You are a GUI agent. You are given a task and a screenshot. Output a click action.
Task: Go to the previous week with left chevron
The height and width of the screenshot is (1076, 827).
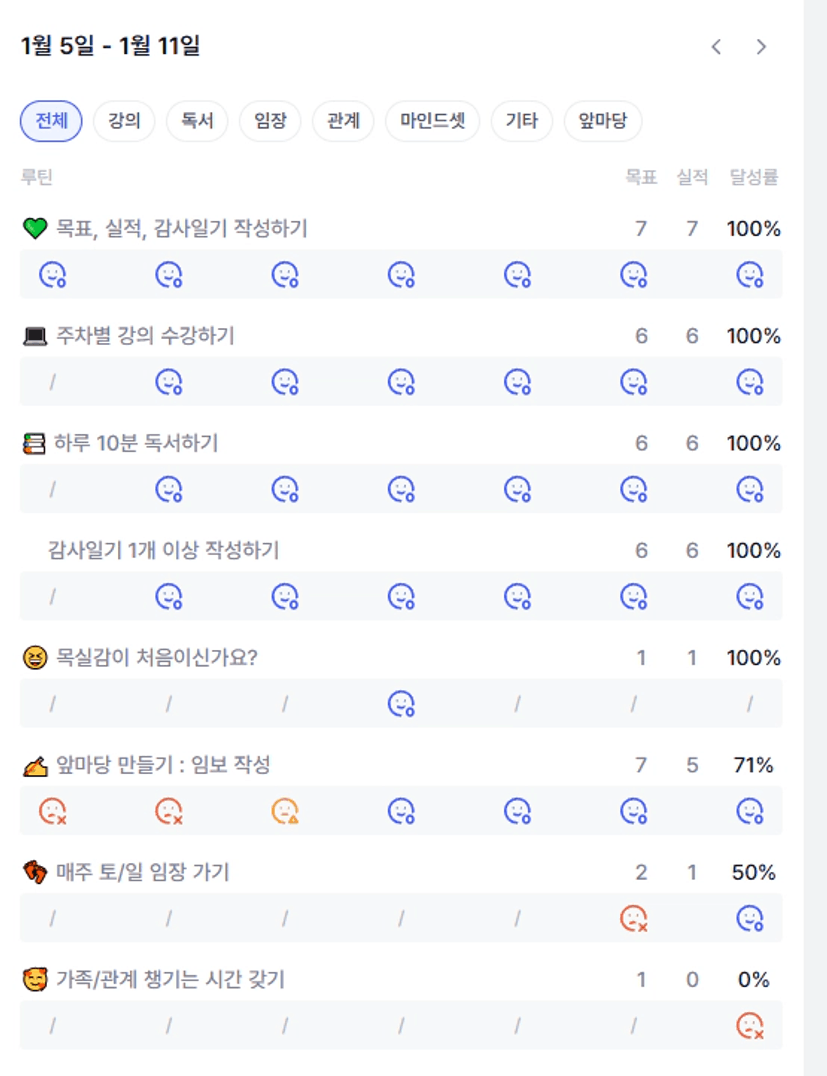pos(716,47)
